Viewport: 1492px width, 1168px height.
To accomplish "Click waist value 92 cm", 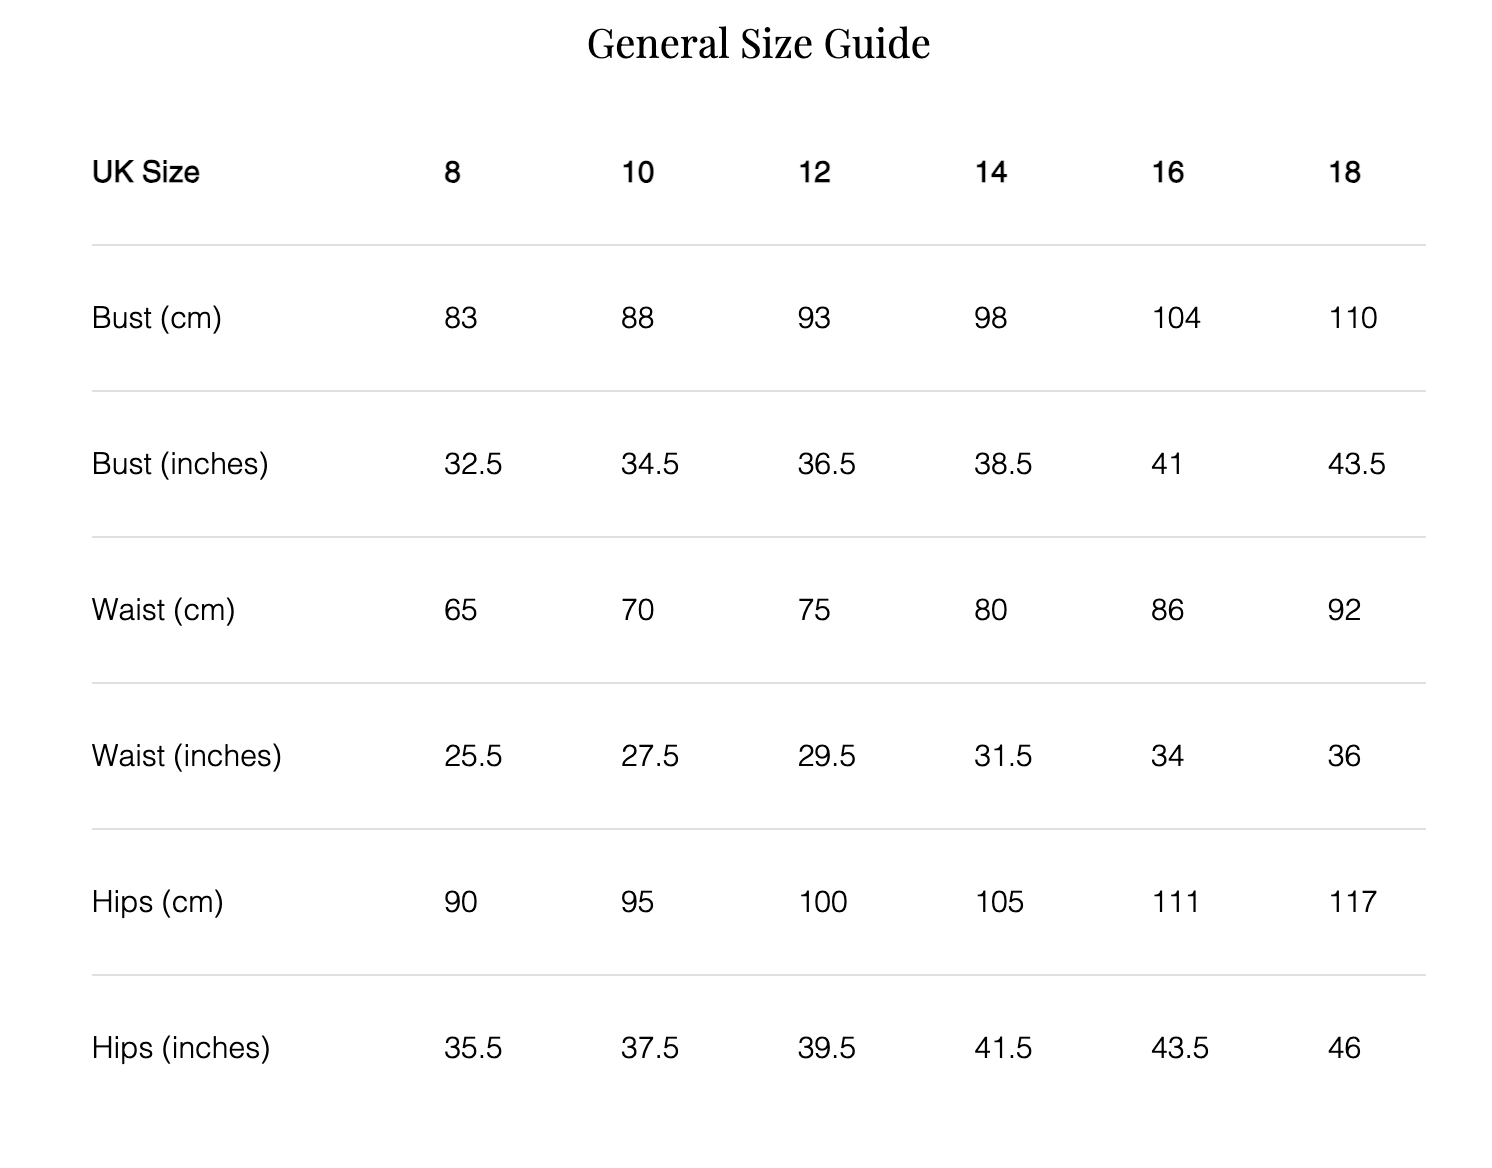I will click(x=1344, y=610).
